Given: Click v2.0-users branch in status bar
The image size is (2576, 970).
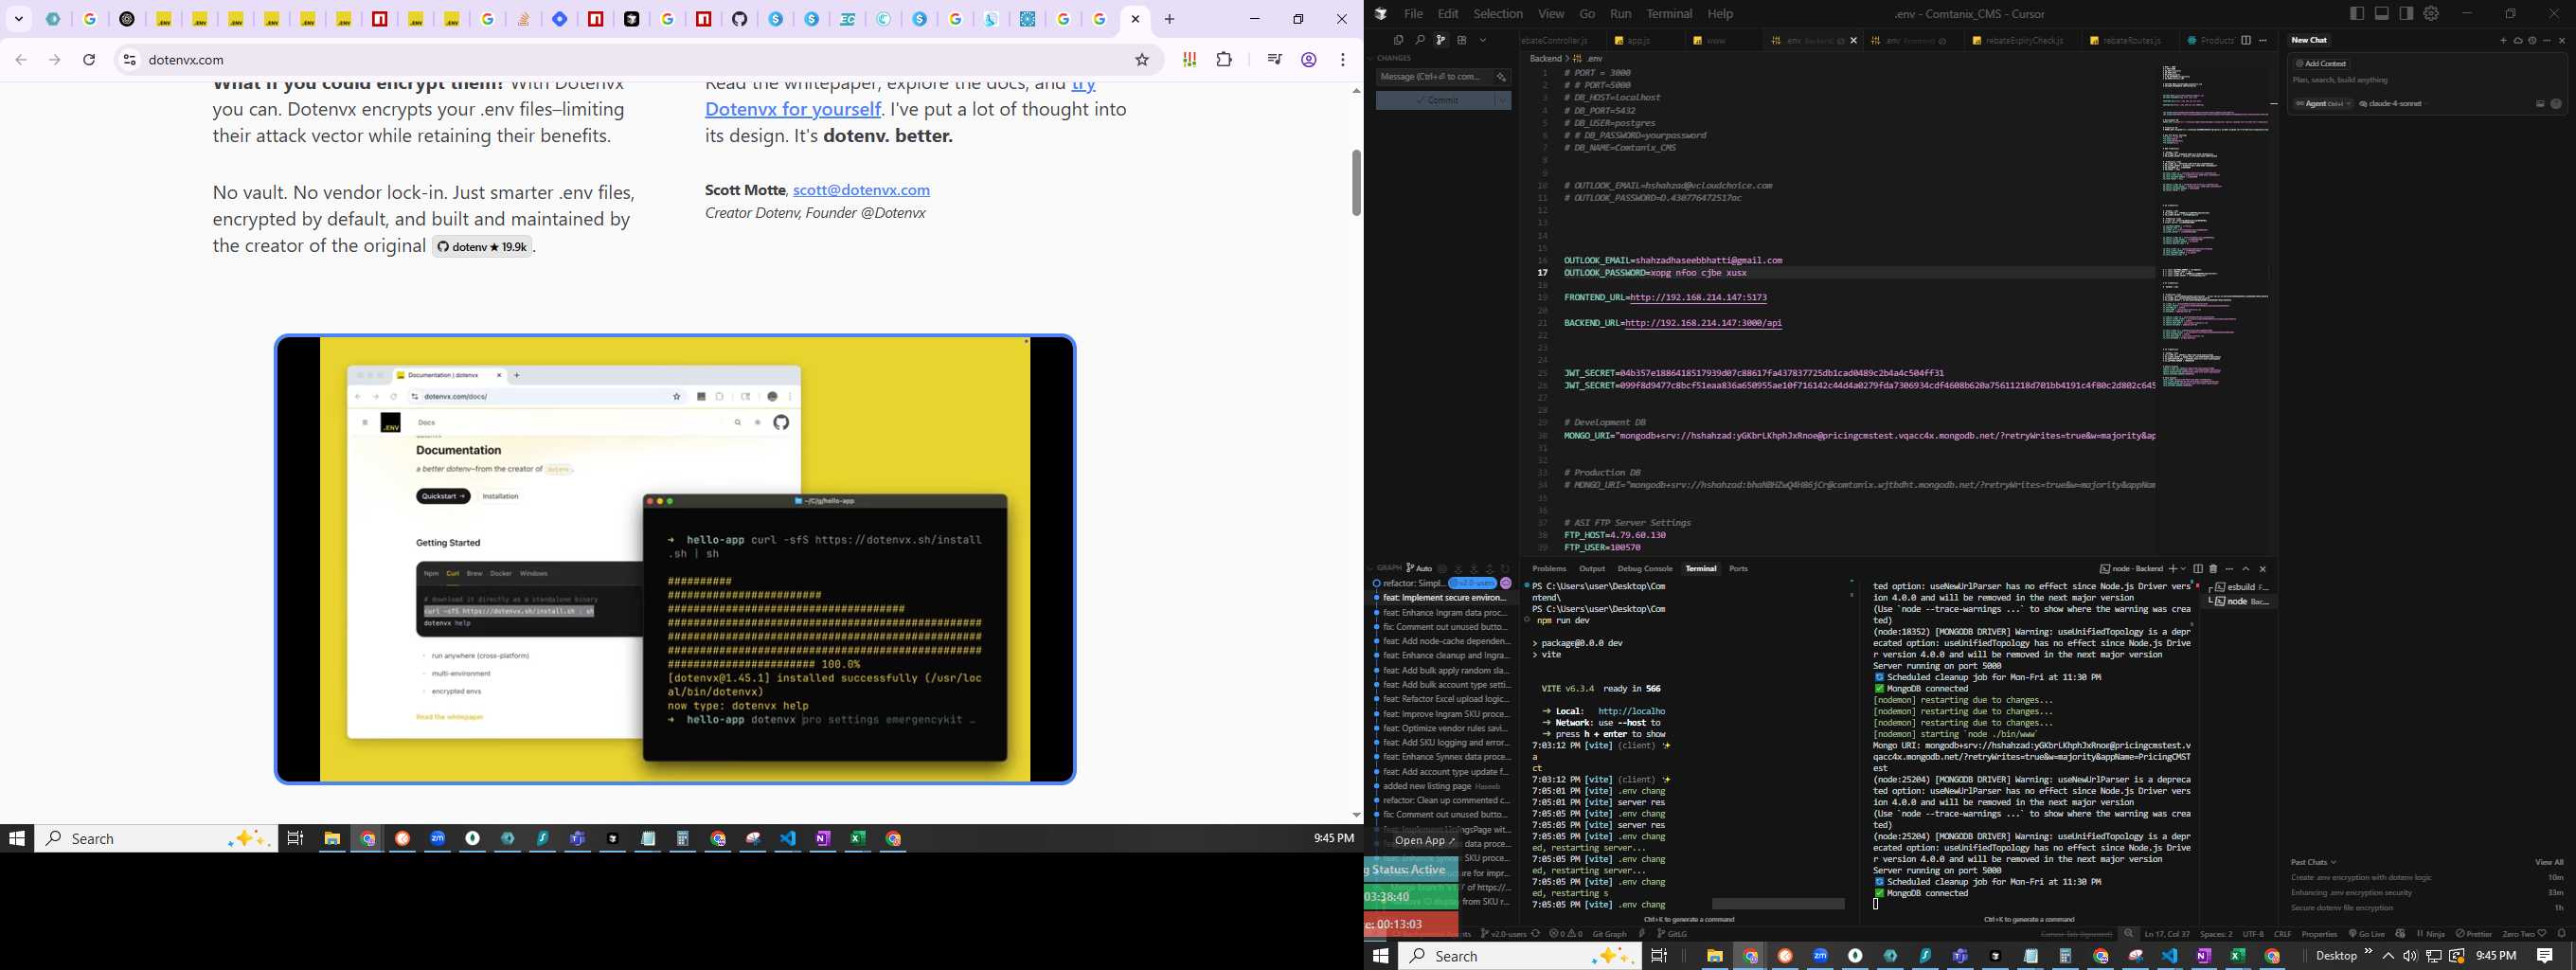Looking at the screenshot, I should (x=1503, y=934).
